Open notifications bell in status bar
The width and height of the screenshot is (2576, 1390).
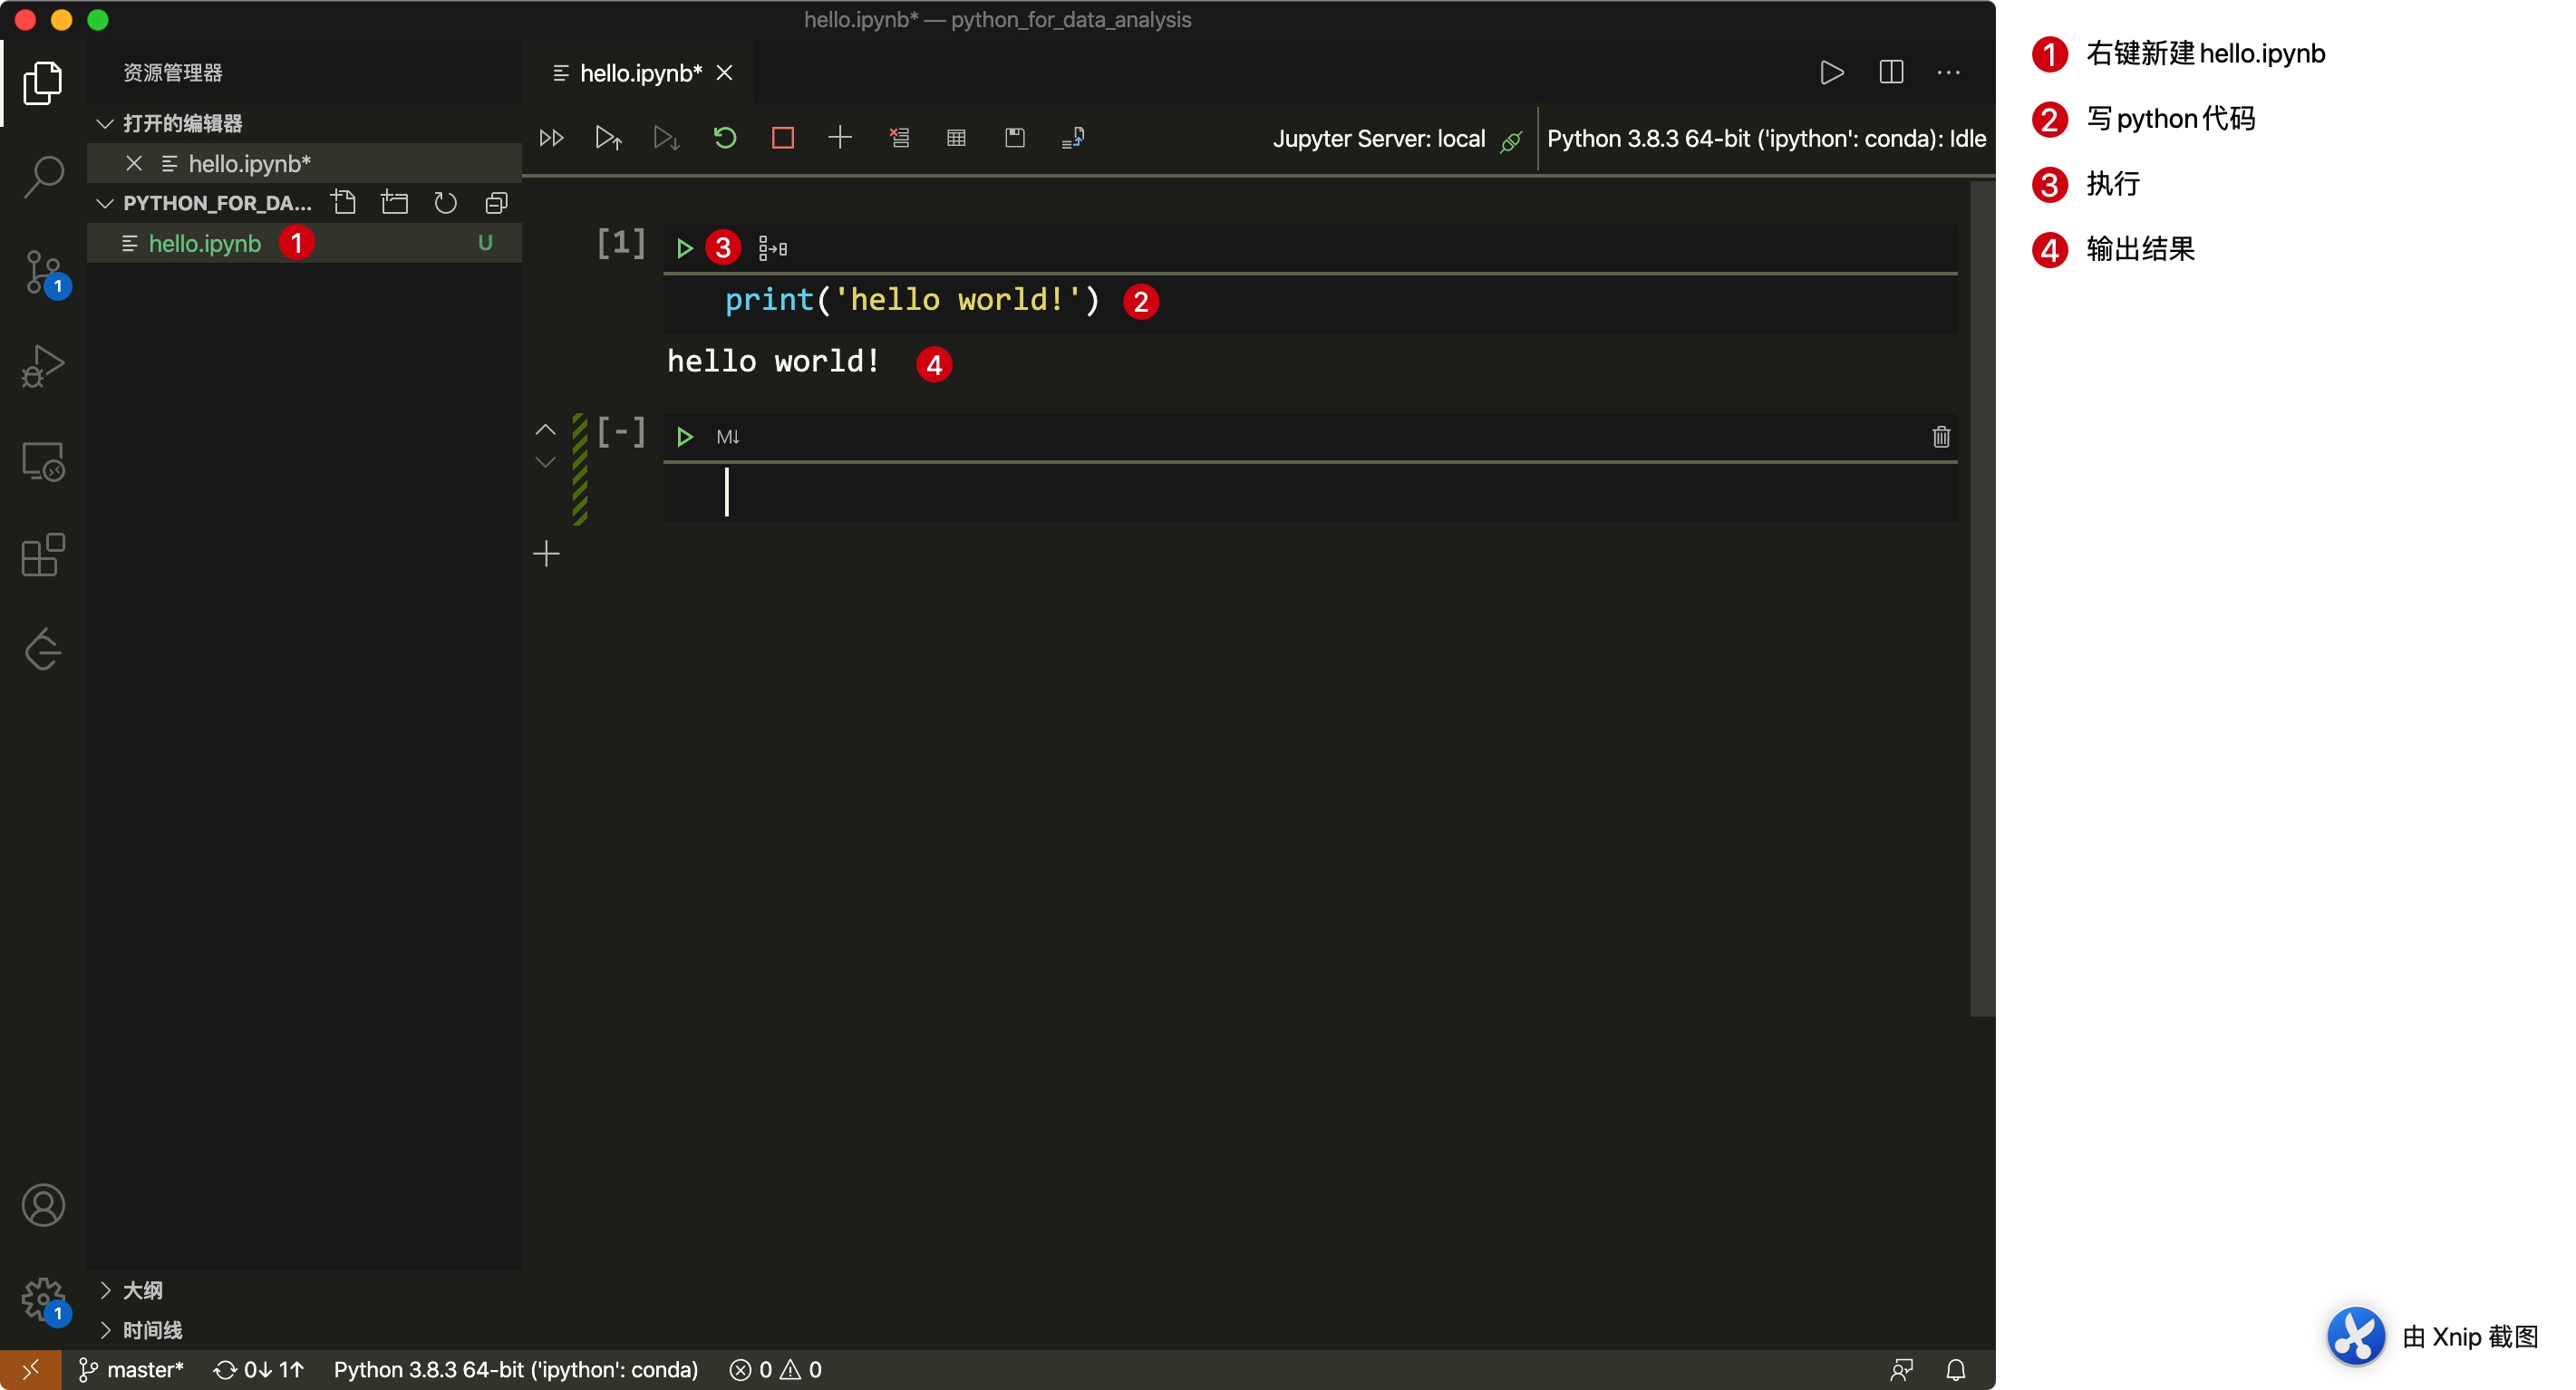pos(1956,1369)
